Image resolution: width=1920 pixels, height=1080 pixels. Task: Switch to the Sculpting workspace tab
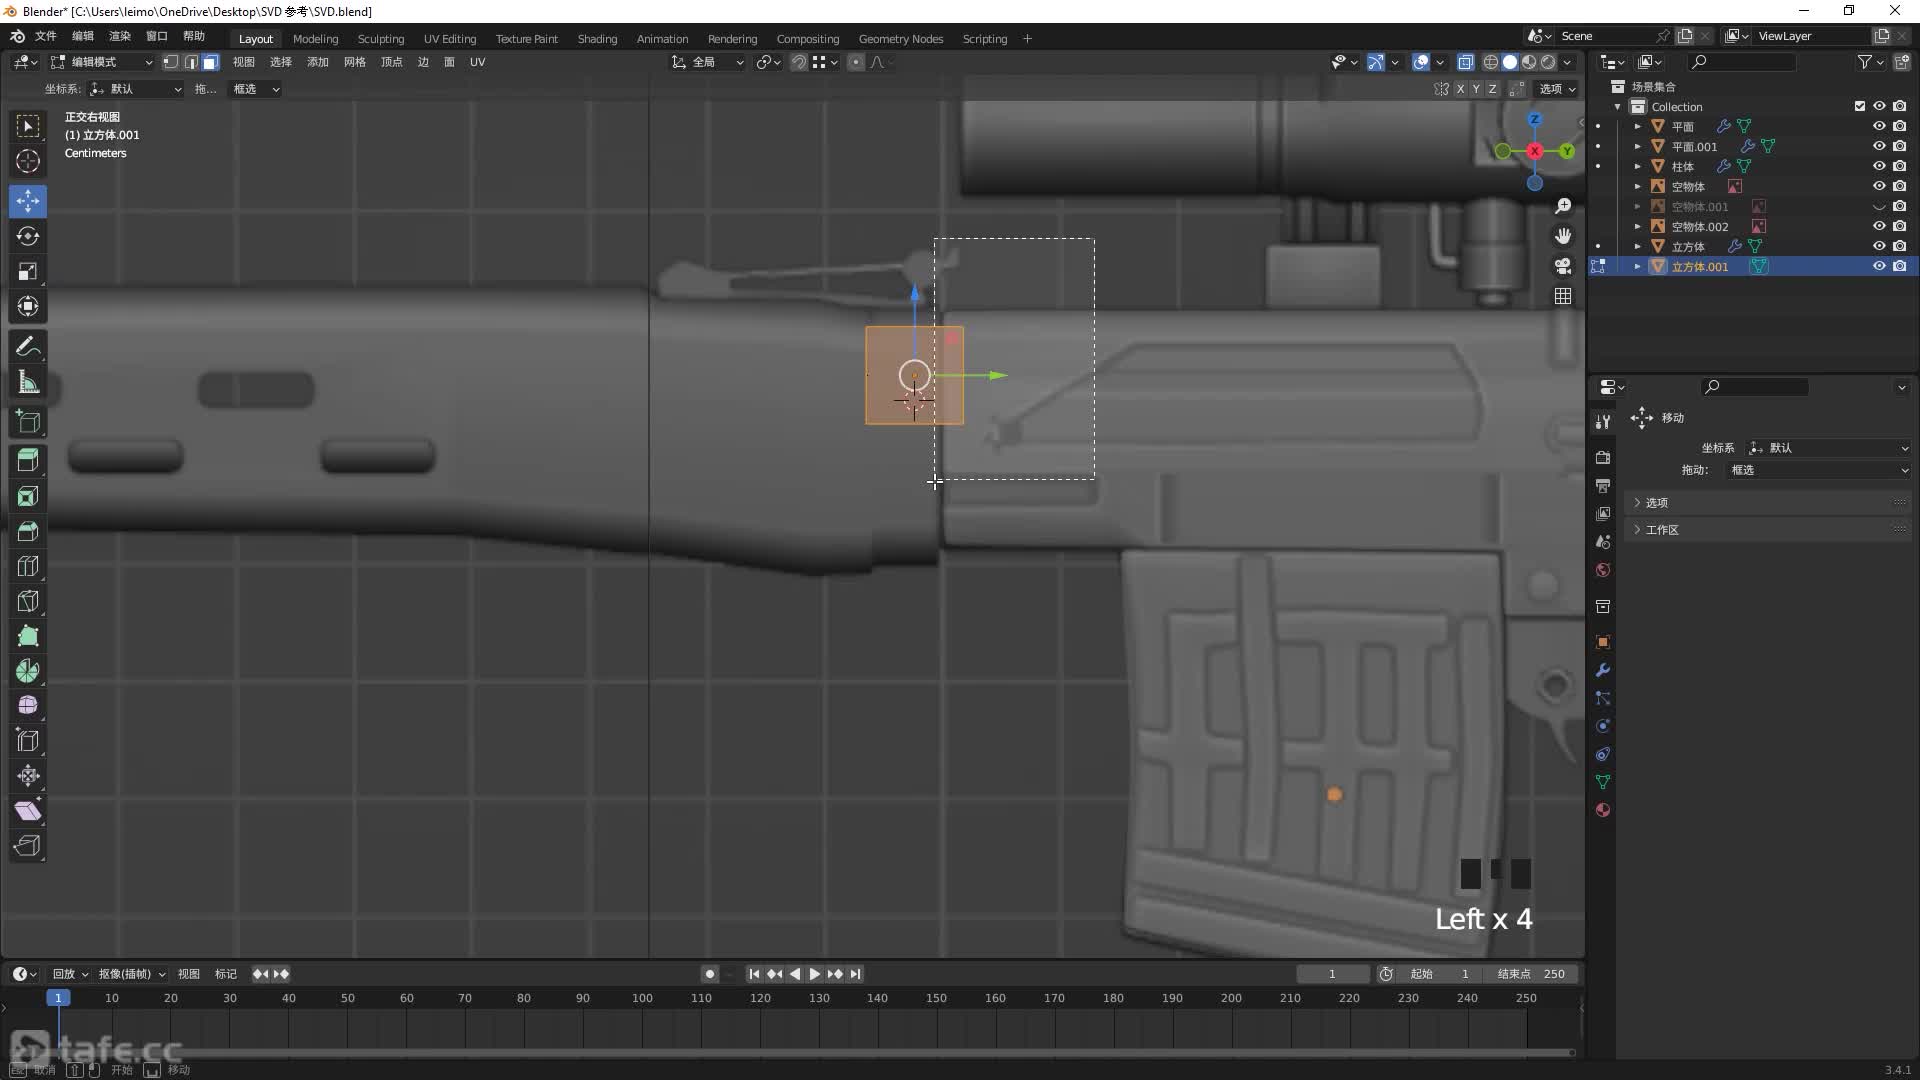click(x=381, y=39)
